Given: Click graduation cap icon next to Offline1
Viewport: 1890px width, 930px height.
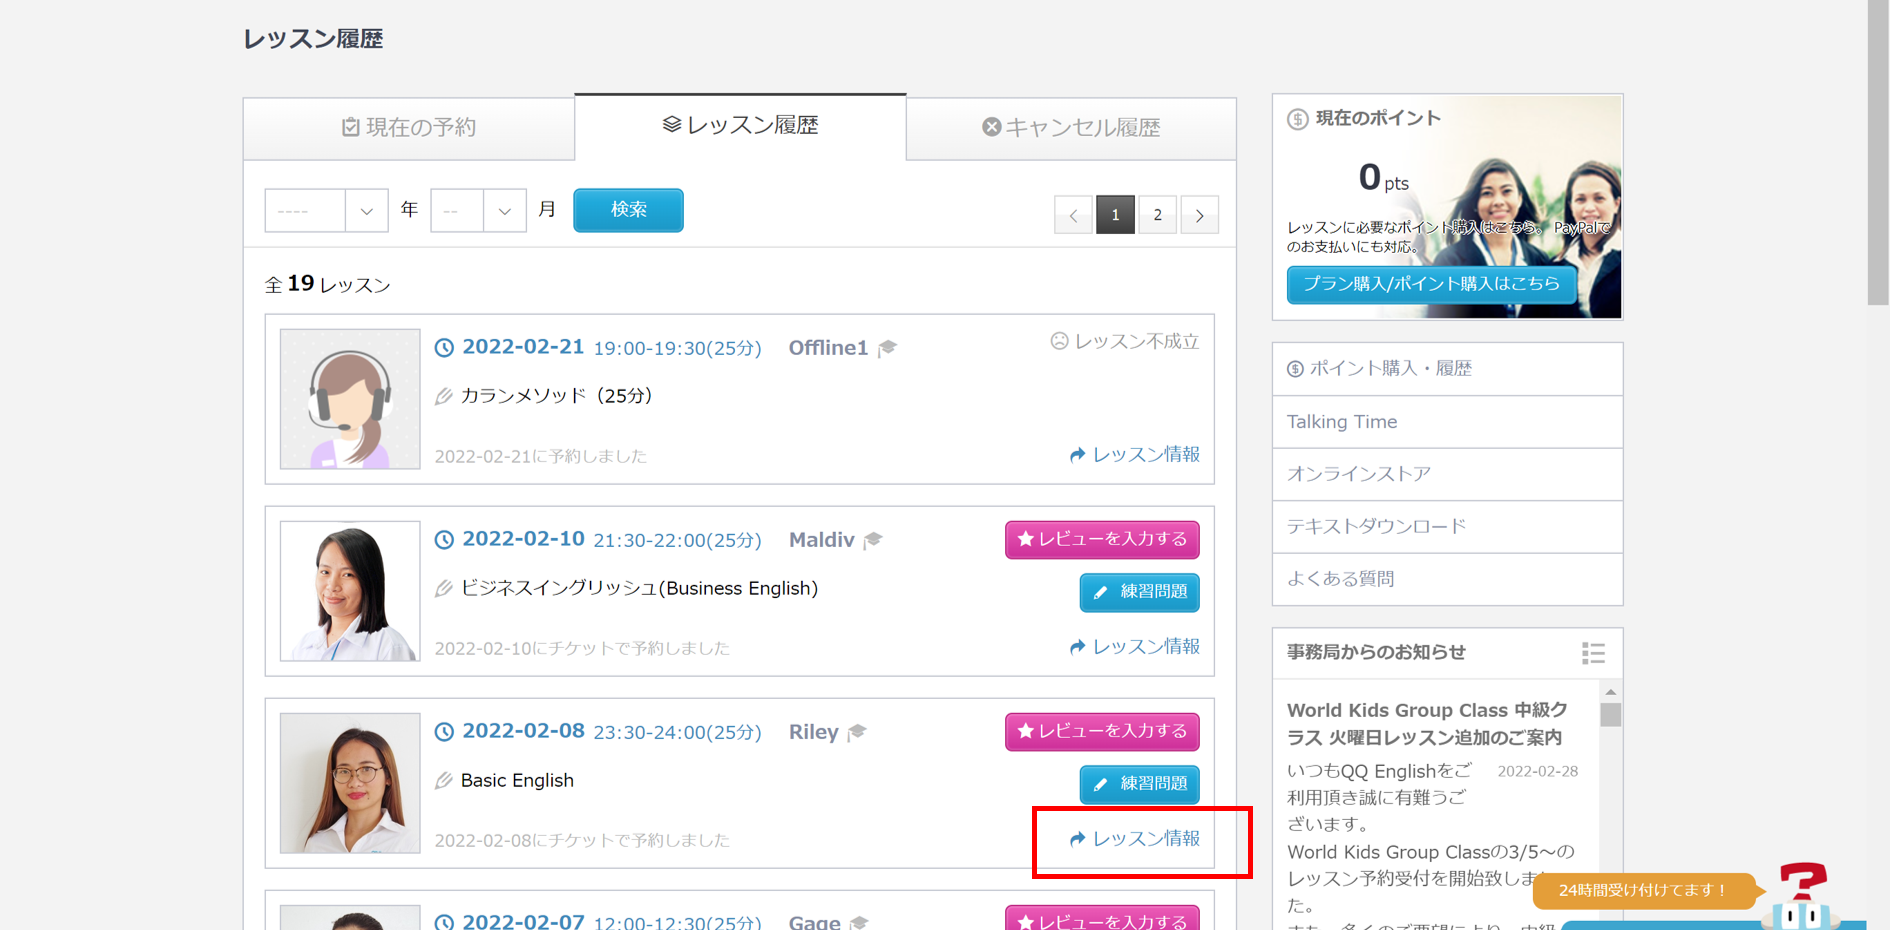Looking at the screenshot, I should pyautogui.click(x=887, y=348).
